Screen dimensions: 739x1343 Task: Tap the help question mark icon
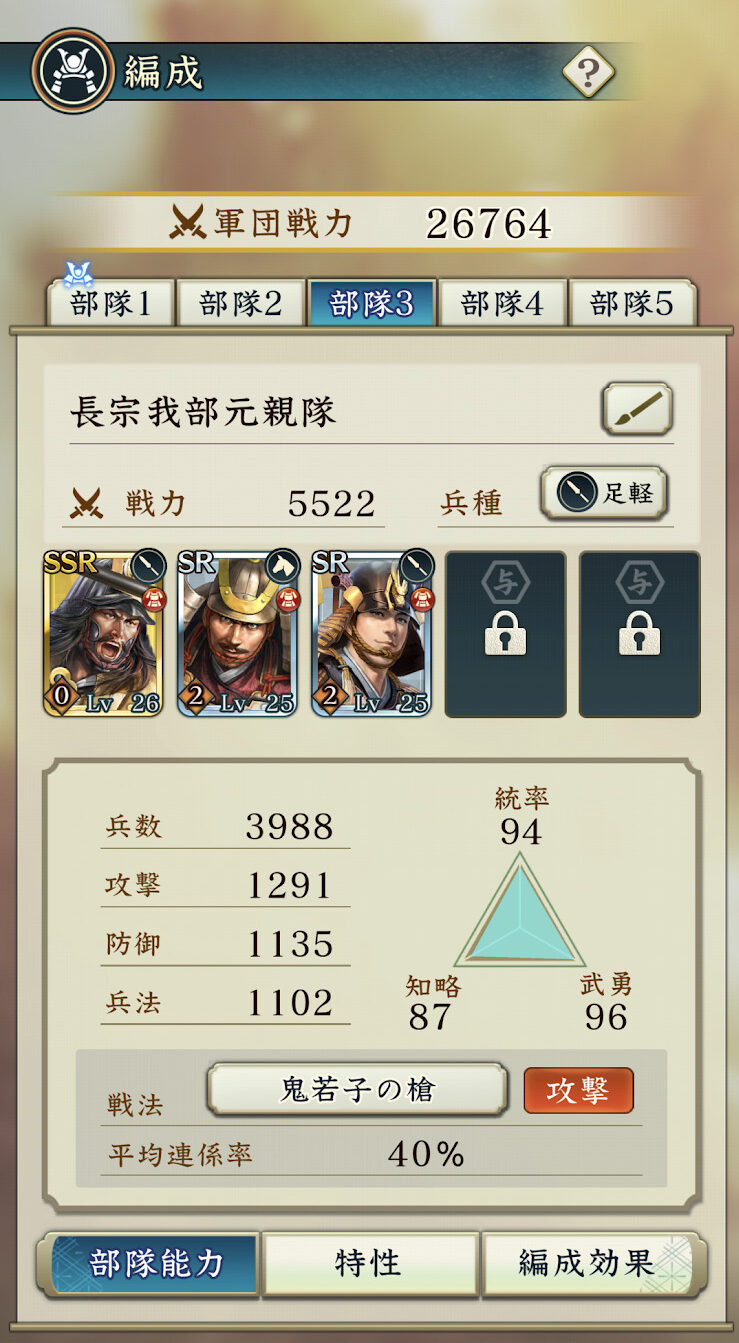[588, 71]
